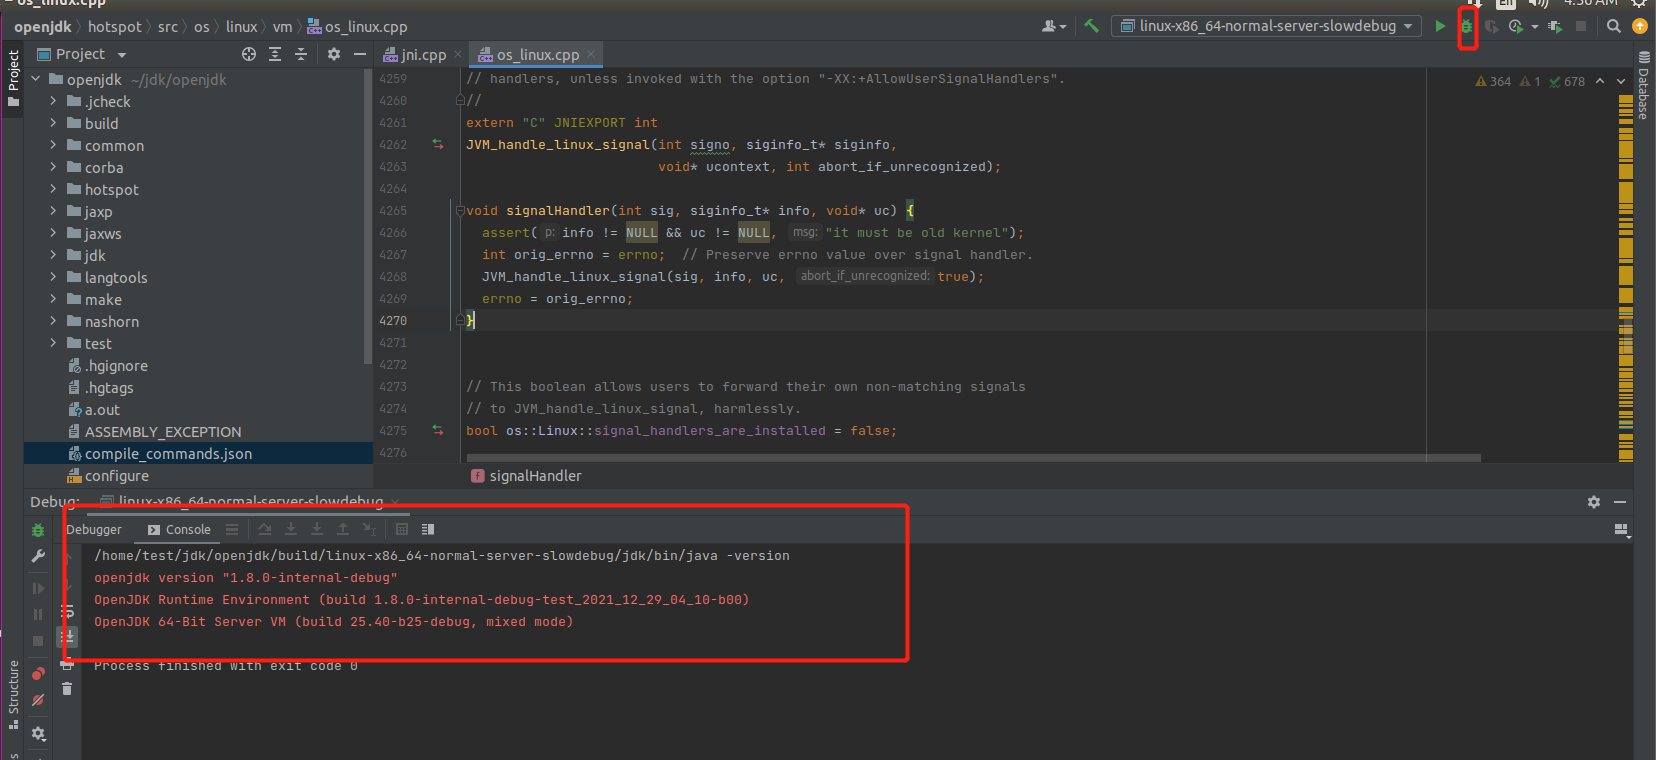Collapse the openjdk root folder

coord(36,79)
